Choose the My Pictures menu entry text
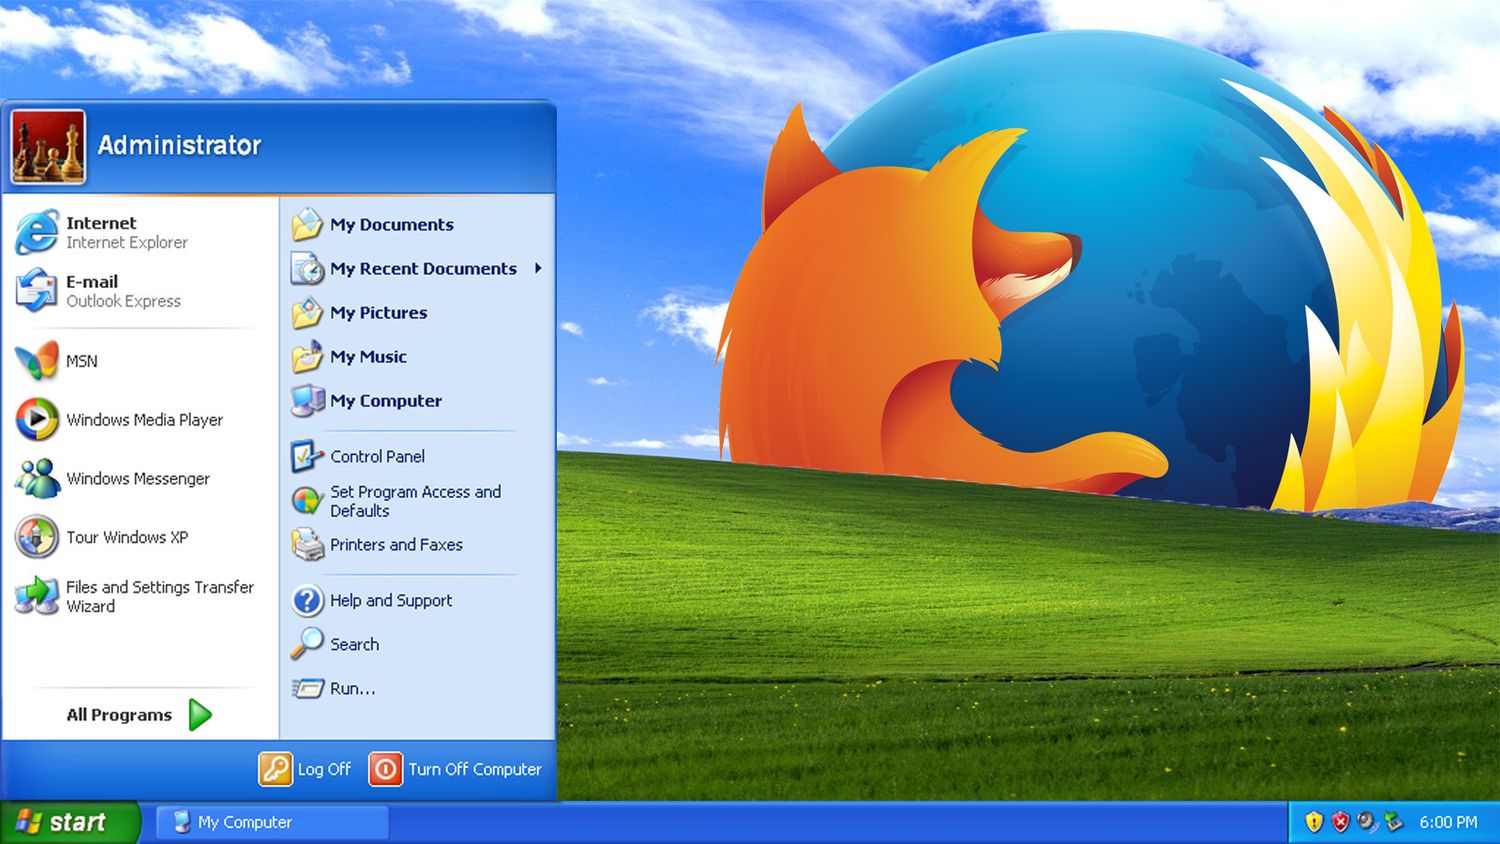The image size is (1500, 844). click(378, 312)
